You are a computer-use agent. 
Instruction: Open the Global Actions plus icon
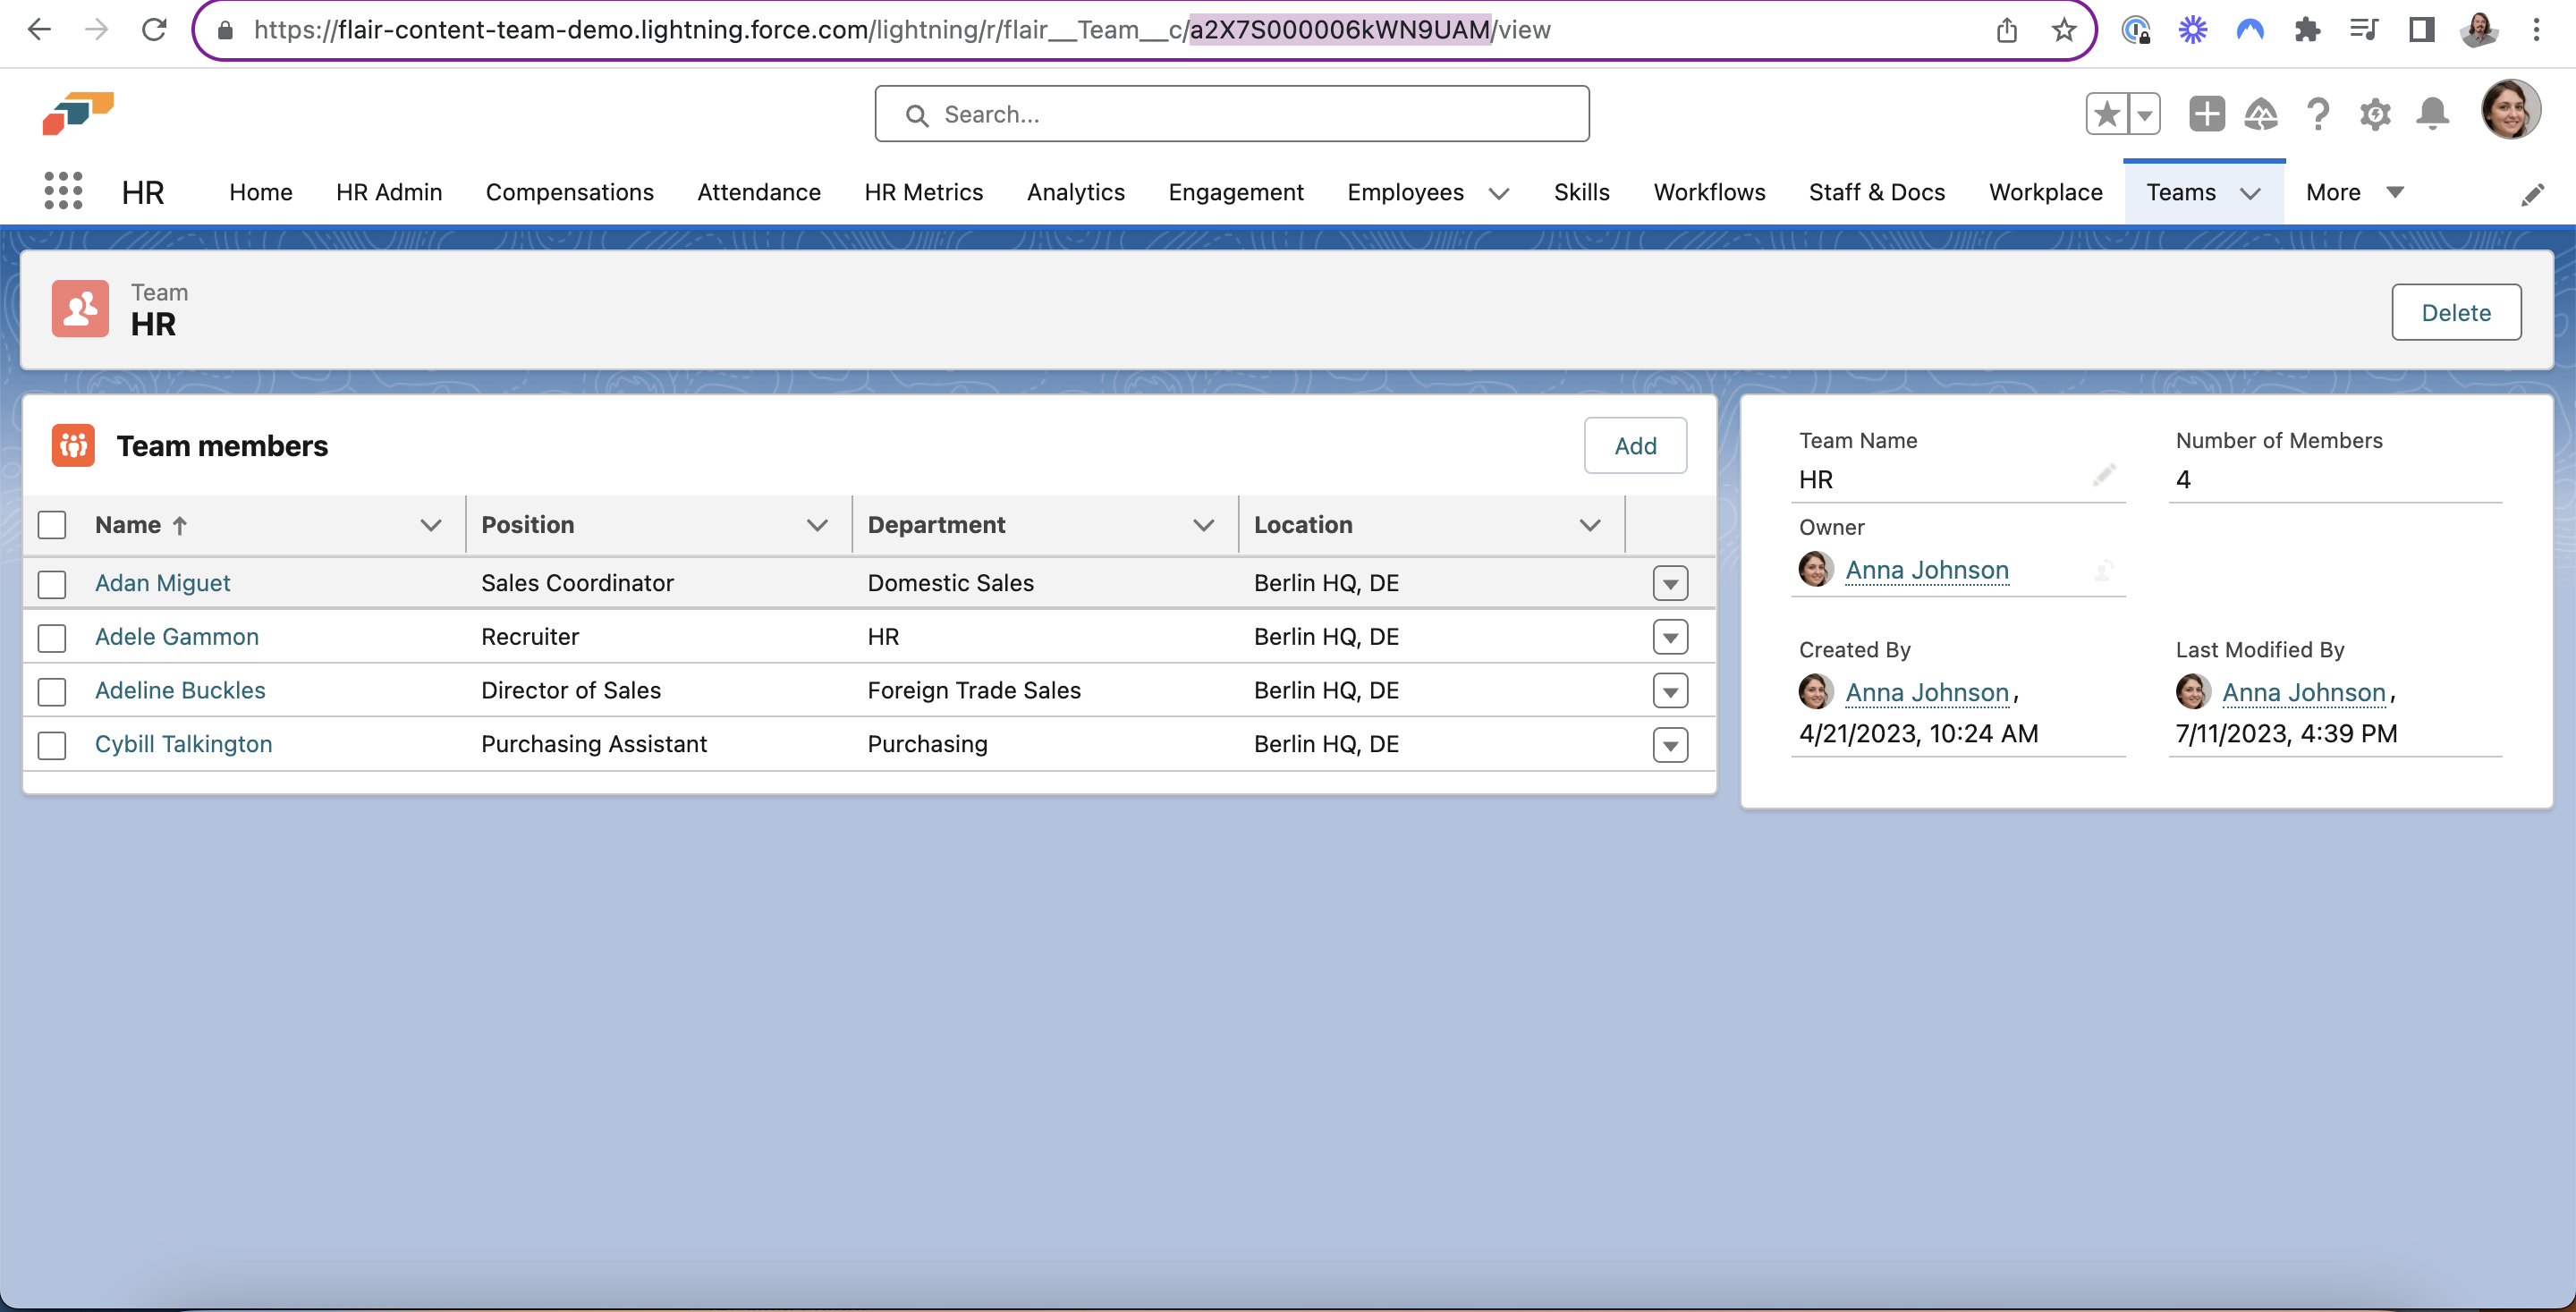pos(2205,114)
